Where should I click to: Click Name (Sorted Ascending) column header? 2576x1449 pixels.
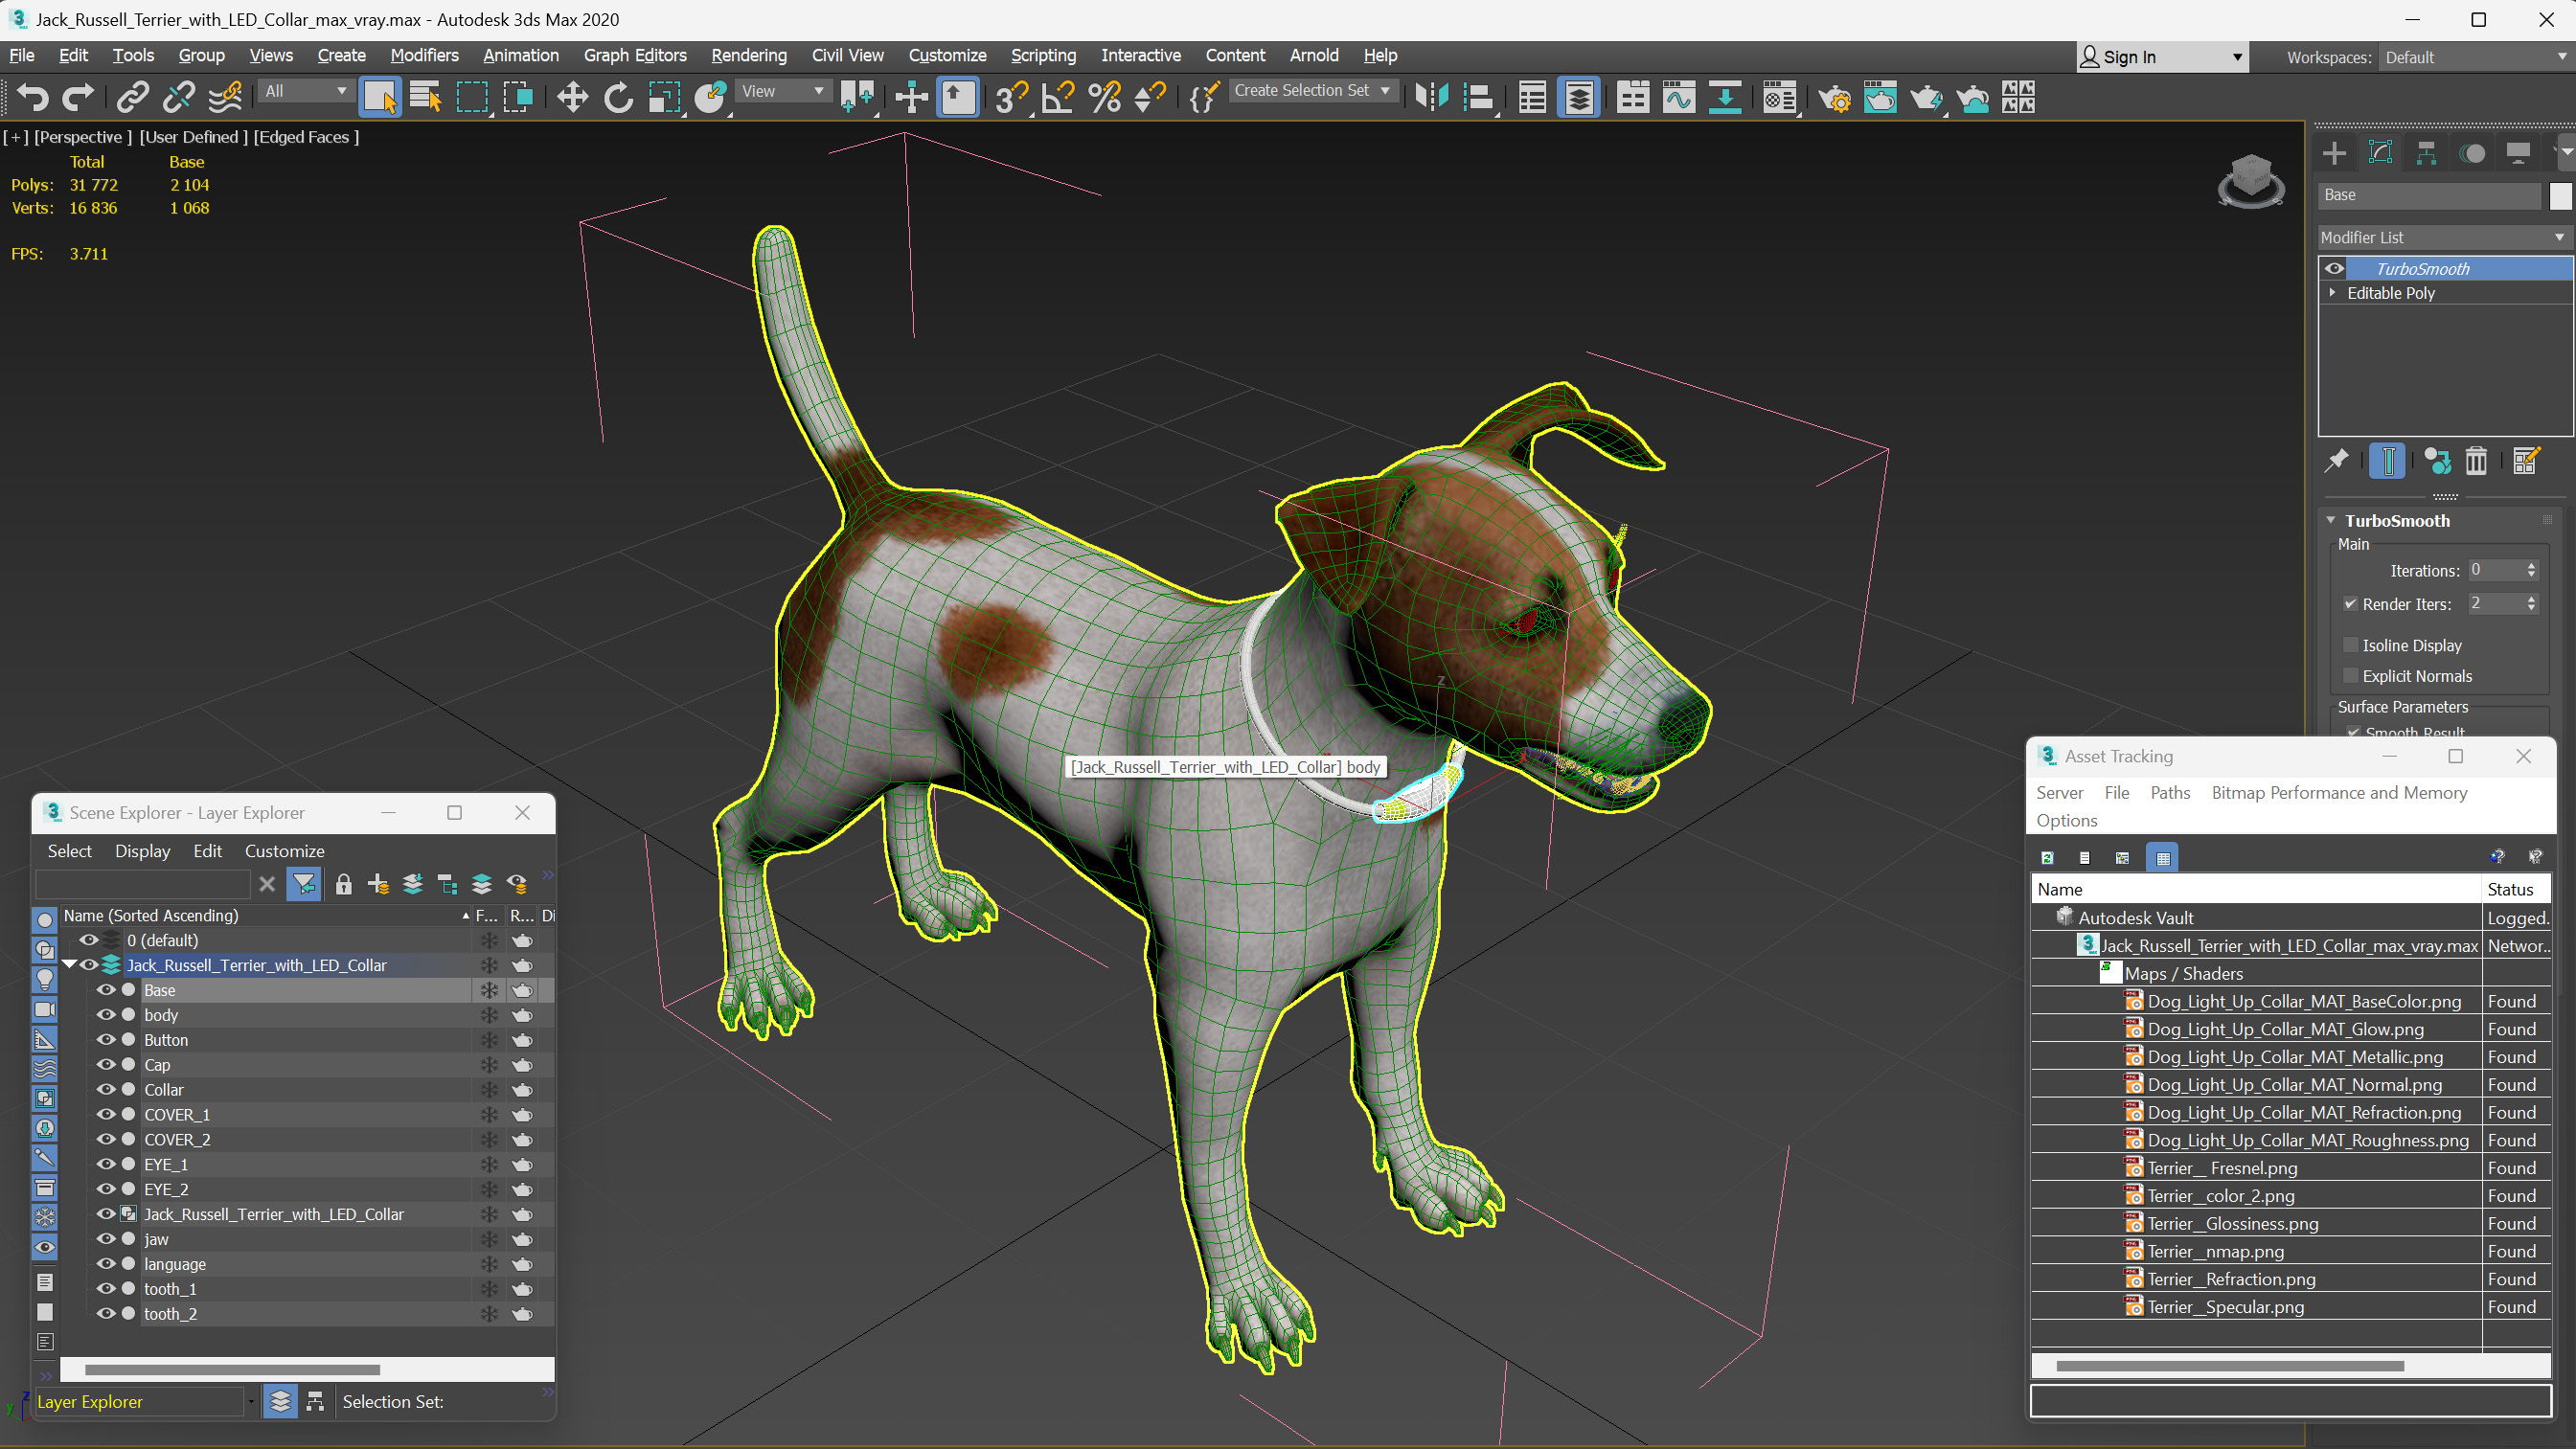[265, 915]
